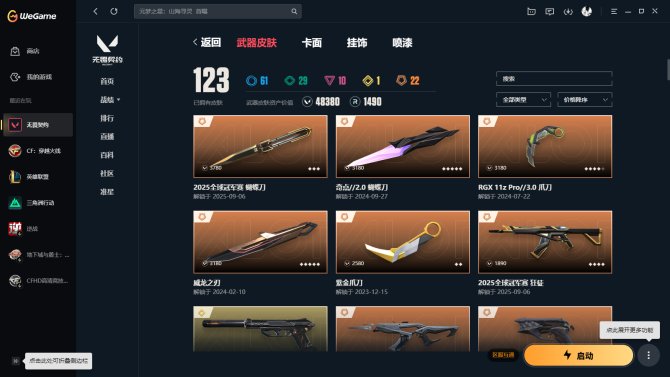The width and height of the screenshot is (670, 377).
Task: Click the three-dot more options button
Action: [x=649, y=355]
